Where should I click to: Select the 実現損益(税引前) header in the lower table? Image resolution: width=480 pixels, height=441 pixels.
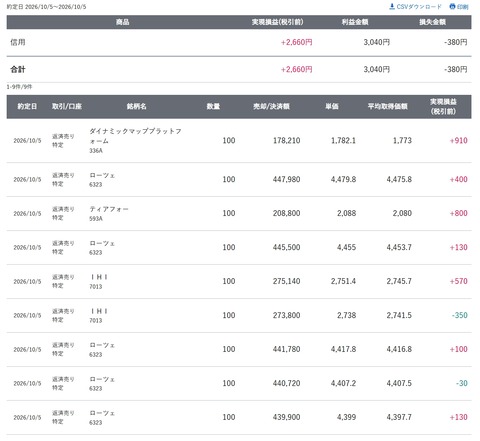pos(443,107)
